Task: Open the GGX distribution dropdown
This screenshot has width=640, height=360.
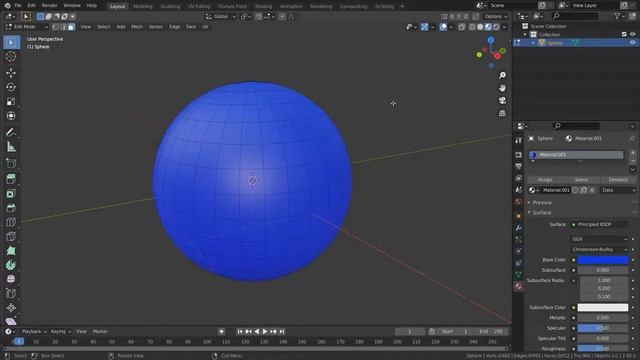Action: (599, 239)
